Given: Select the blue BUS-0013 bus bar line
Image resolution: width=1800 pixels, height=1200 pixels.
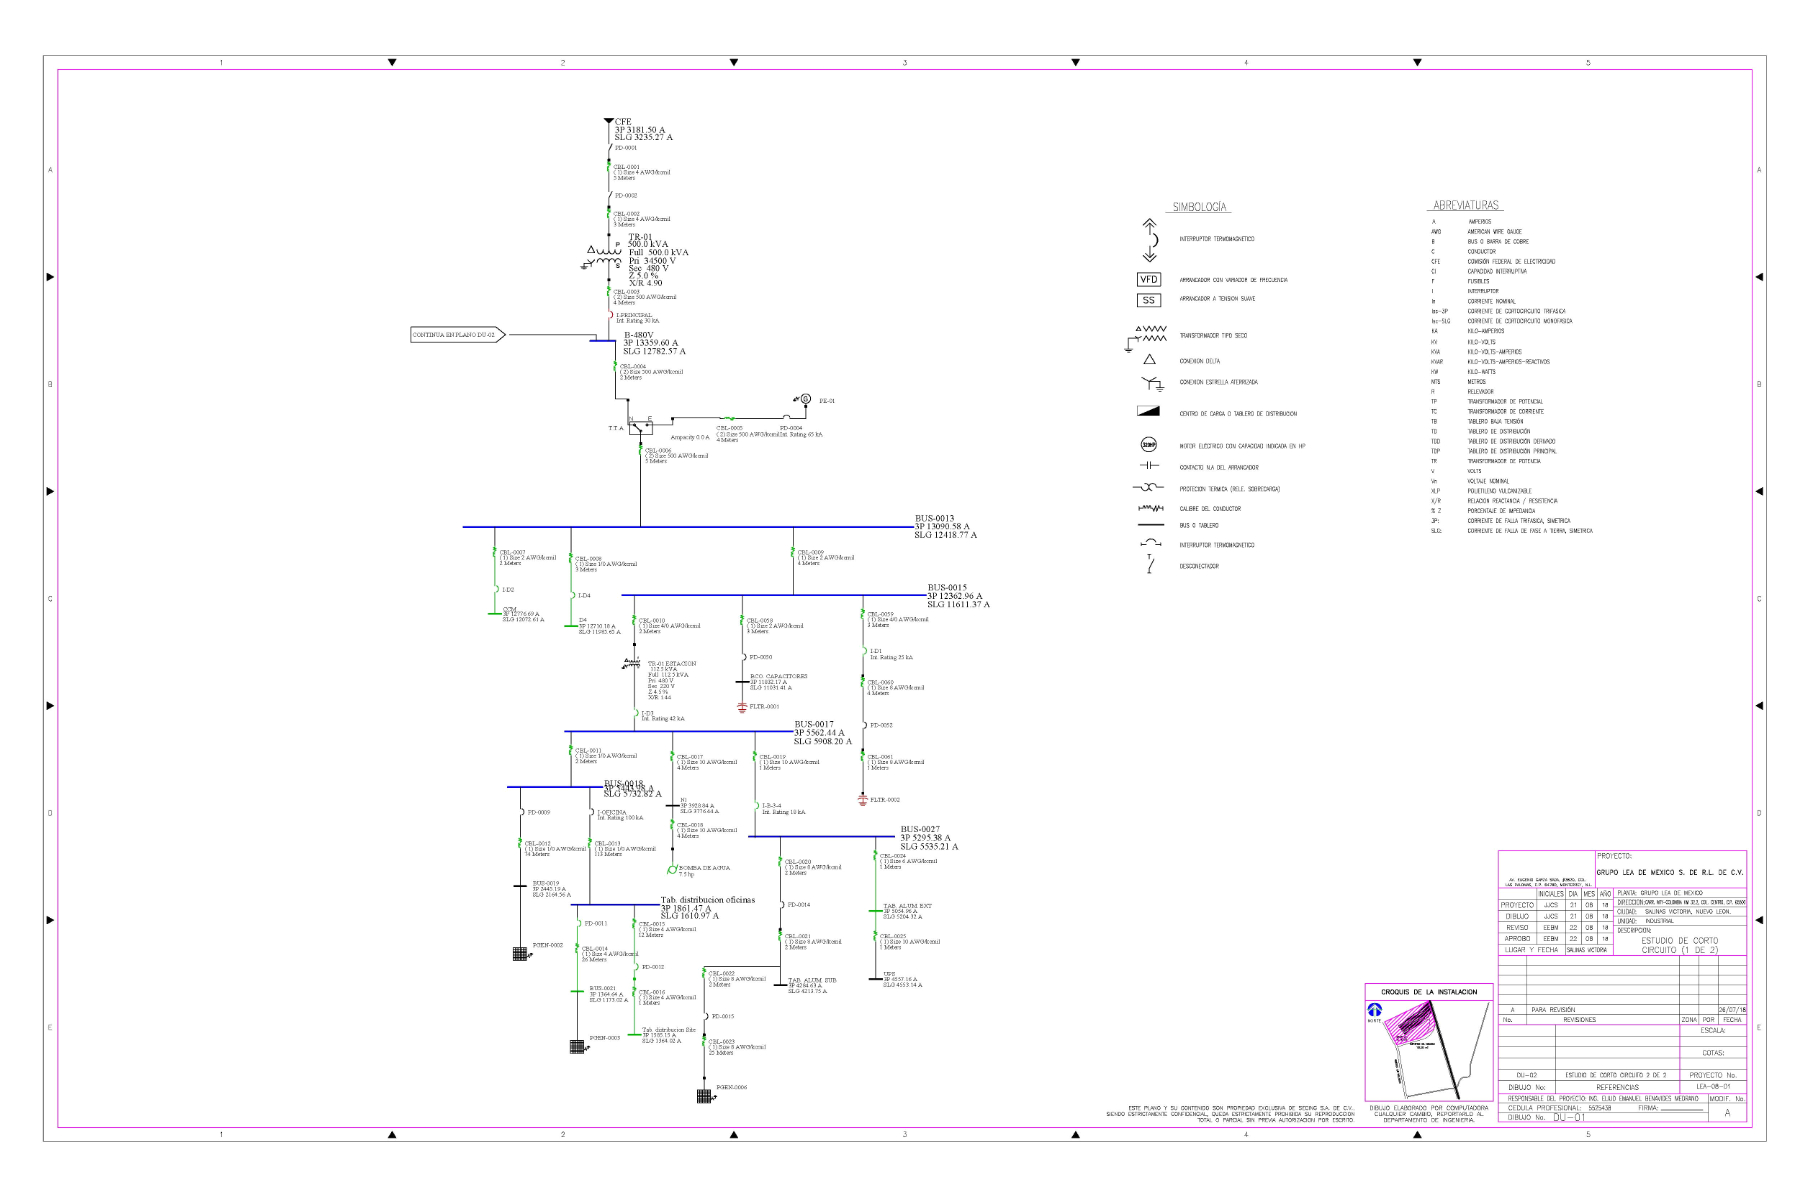Looking at the screenshot, I should tap(686, 527).
